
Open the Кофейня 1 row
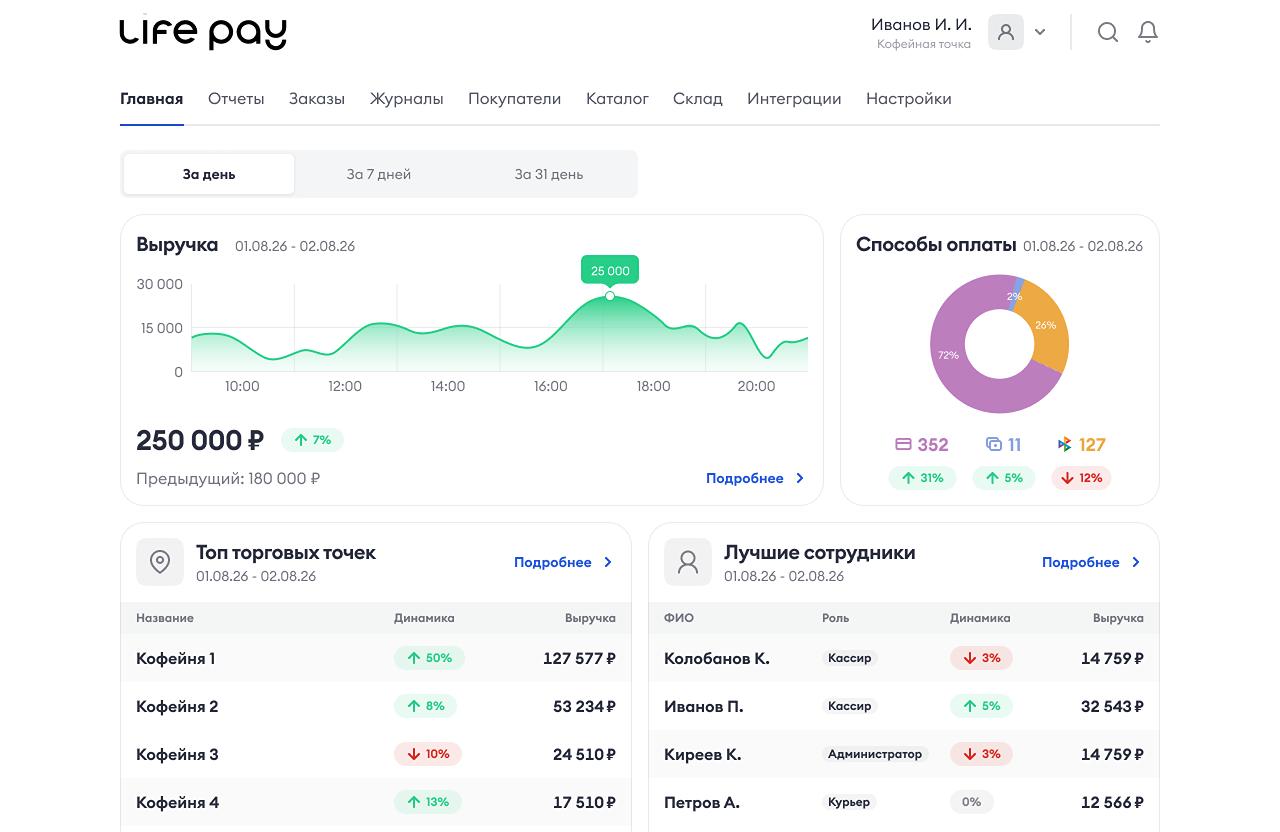point(376,658)
